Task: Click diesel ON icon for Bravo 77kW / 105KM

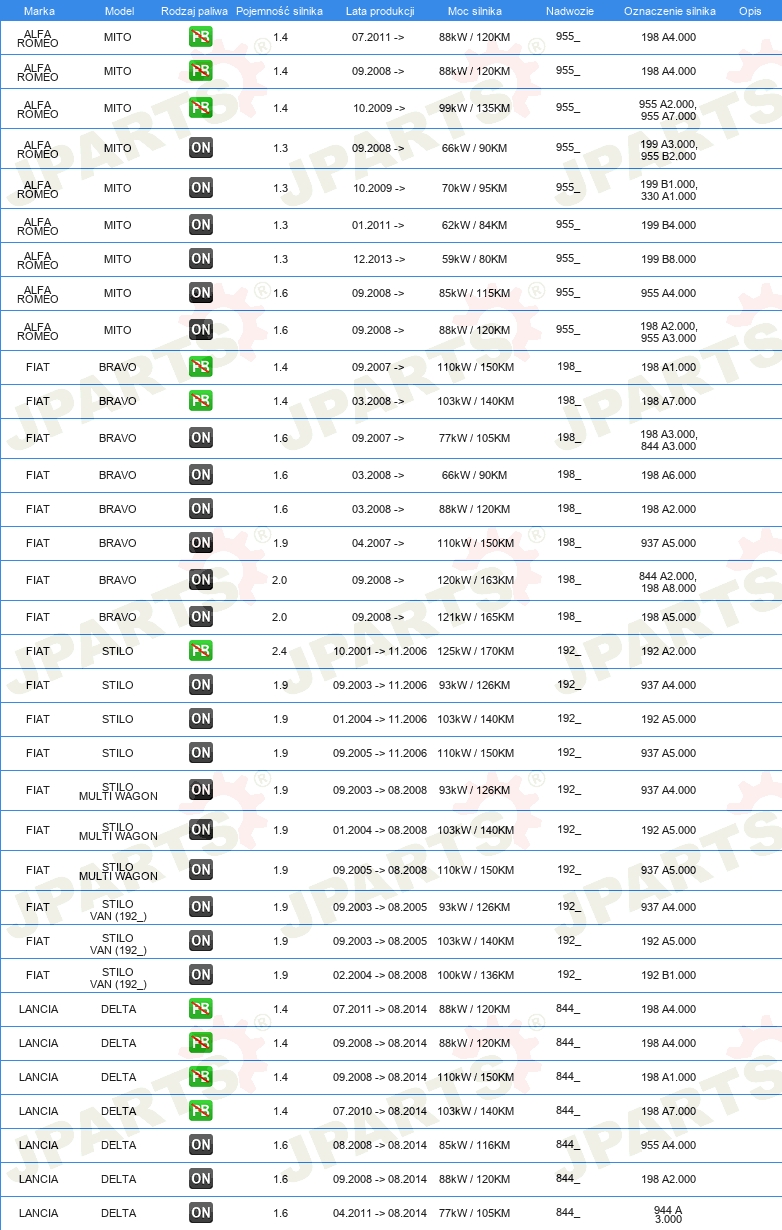Action: pos(201,438)
